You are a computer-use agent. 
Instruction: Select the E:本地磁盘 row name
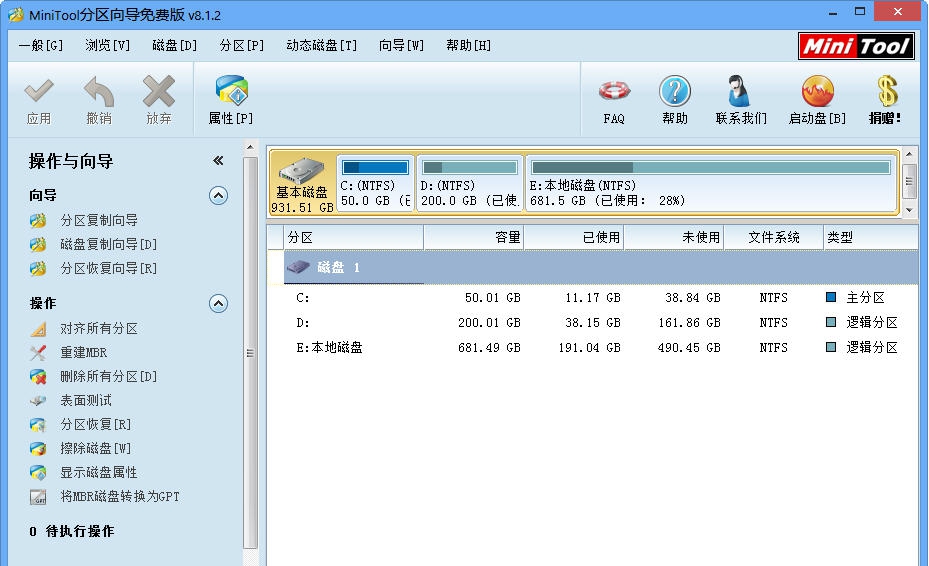pos(329,347)
